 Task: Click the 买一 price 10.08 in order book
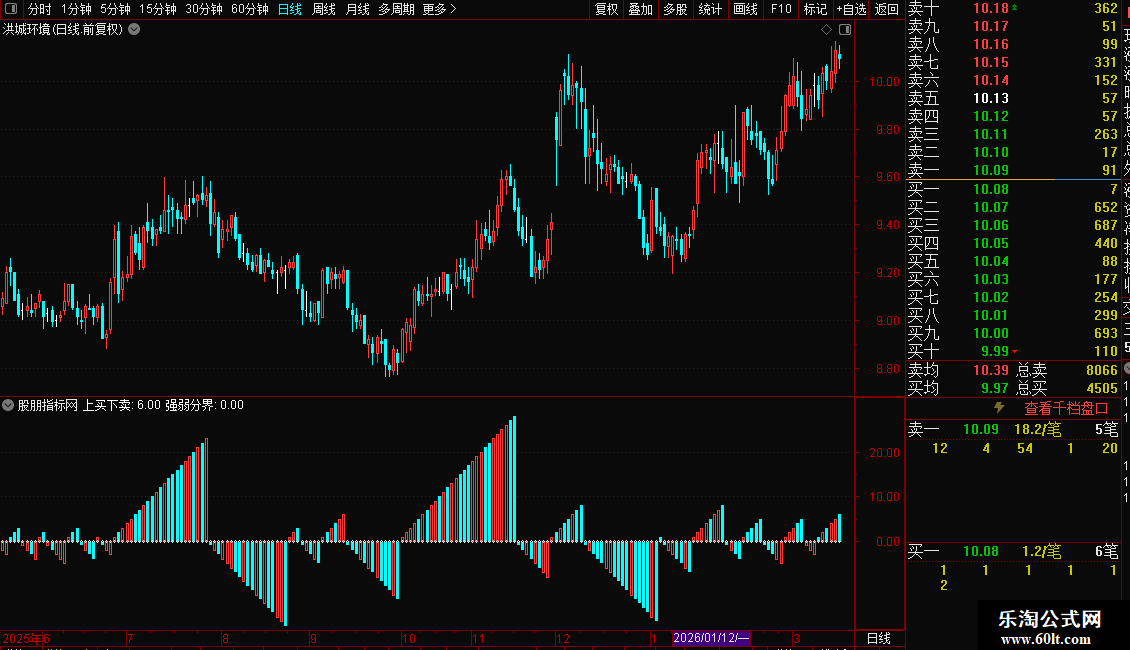[991, 189]
